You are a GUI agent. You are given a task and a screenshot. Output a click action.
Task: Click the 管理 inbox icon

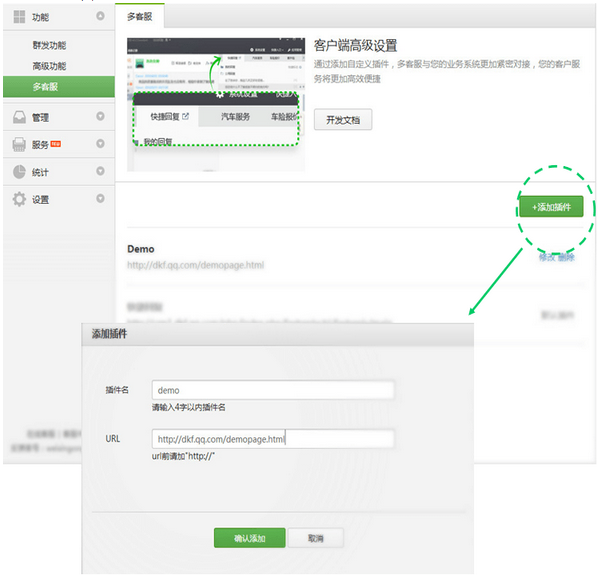pyautogui.click(x=19, y=117)
